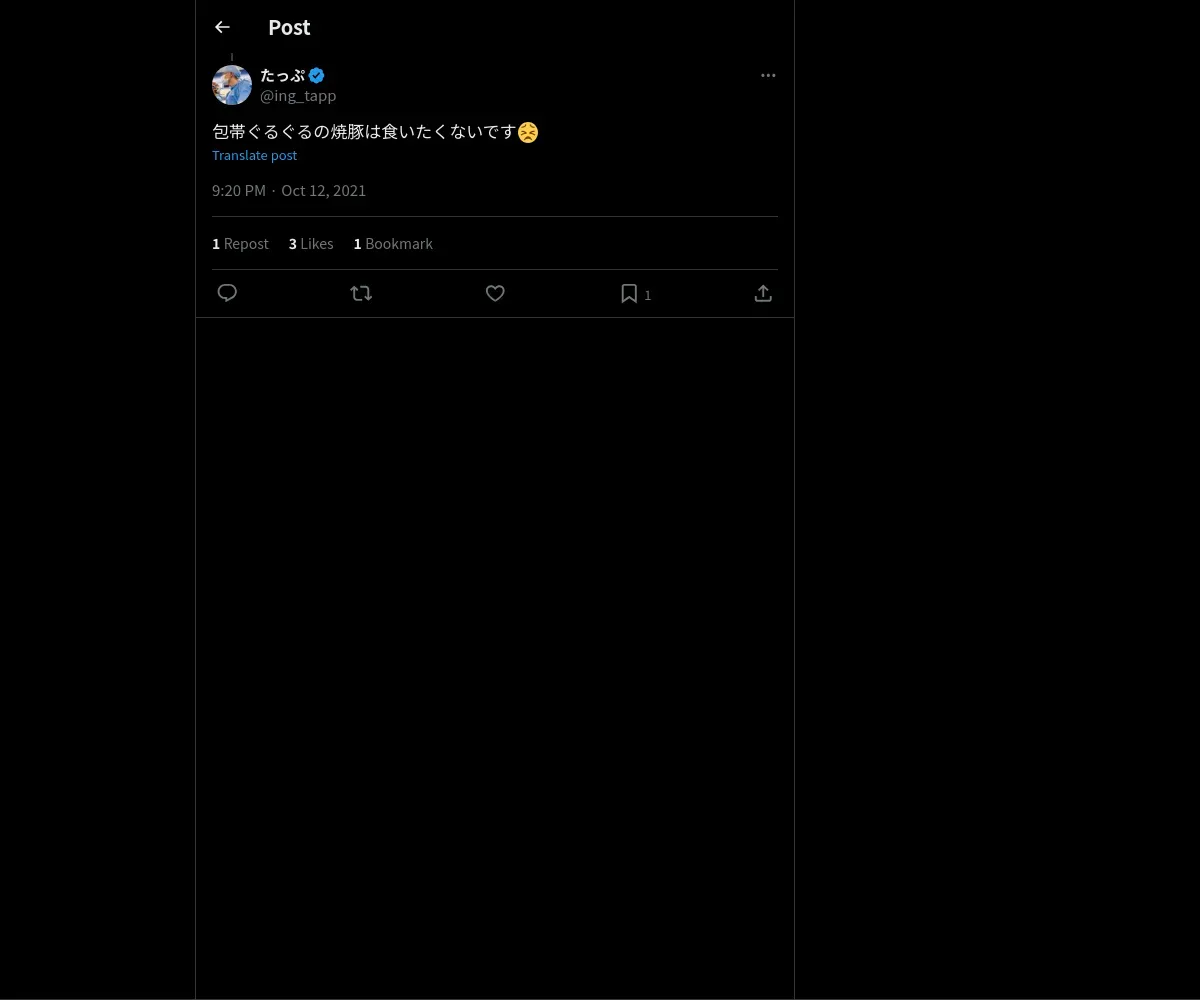The width and height of the screenshot is (1200, 1000).
Task: Click the blue verified badge
Action: [x=316, y=75]
